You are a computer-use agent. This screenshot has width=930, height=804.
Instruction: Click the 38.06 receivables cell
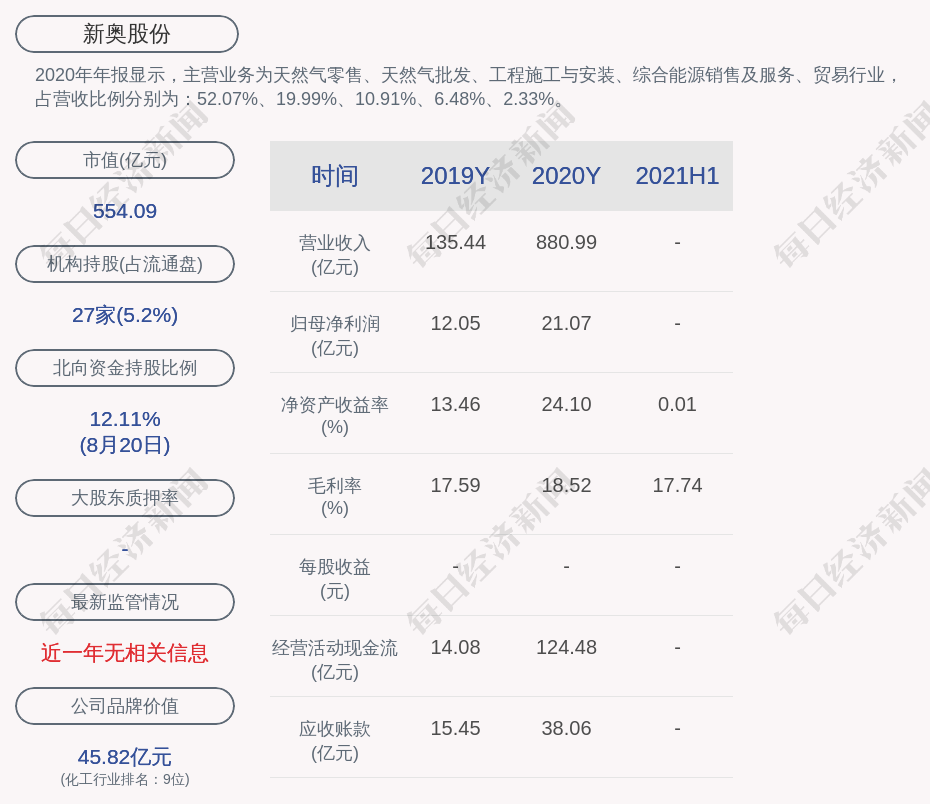[x=566, y=729]
